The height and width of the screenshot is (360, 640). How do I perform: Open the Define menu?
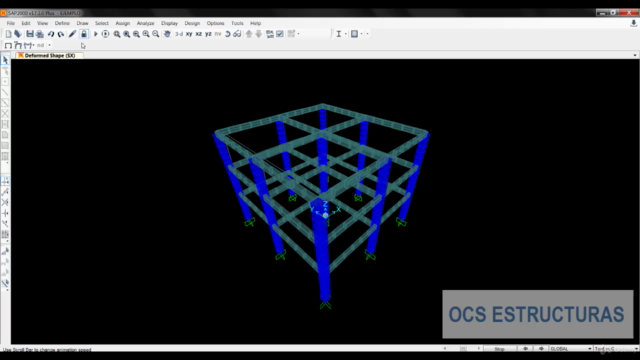pyautogui.click(x=62, y=23)
